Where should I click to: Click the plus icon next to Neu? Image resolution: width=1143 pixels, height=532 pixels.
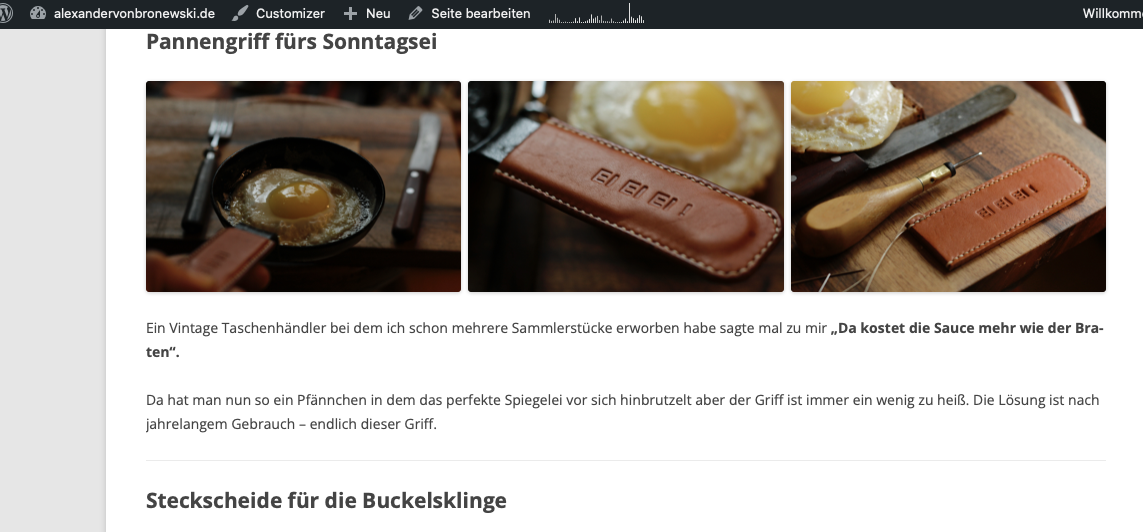(x=351, y=13)
